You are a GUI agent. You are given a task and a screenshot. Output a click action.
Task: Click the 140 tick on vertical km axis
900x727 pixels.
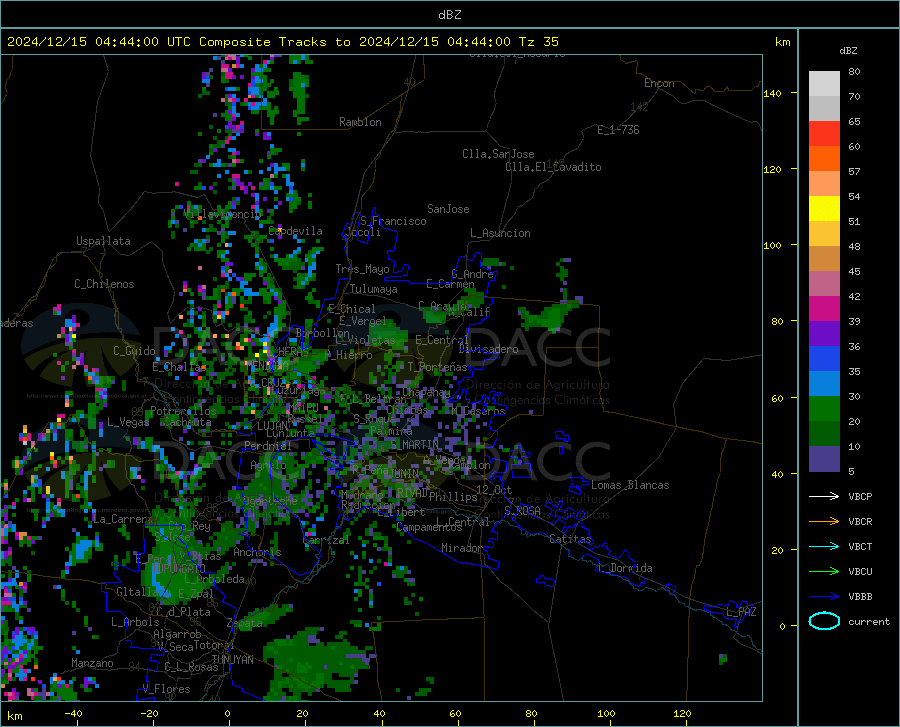[x=773, y=93]
